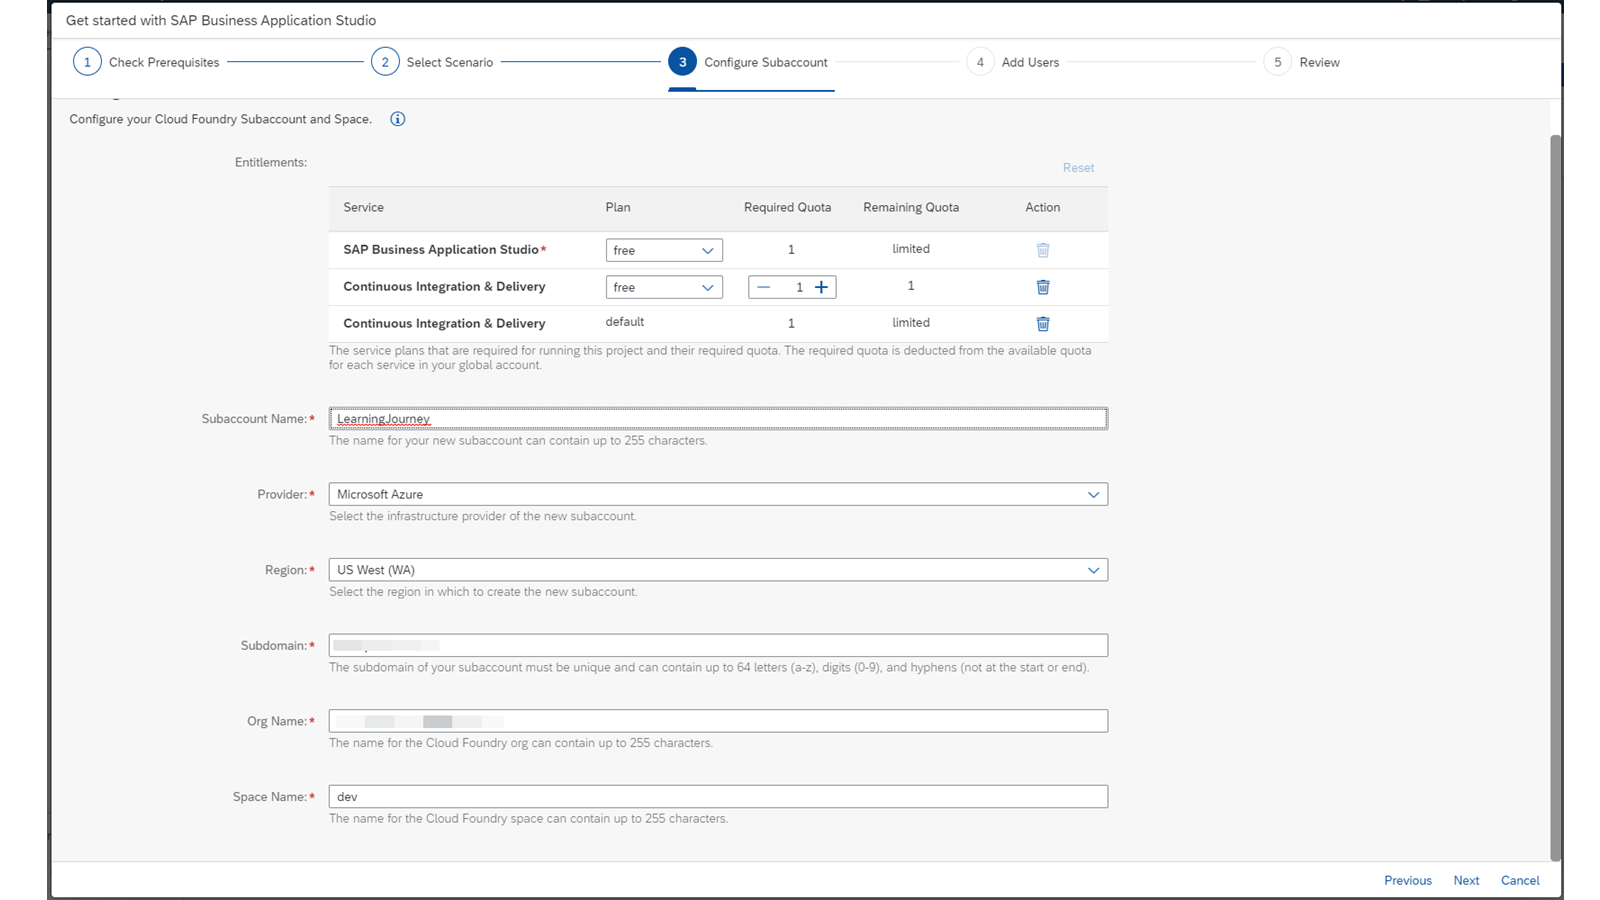Go to step 2 Select Scenario
The width and height of the screenshot is (1600, 900).
coord(432,62)
